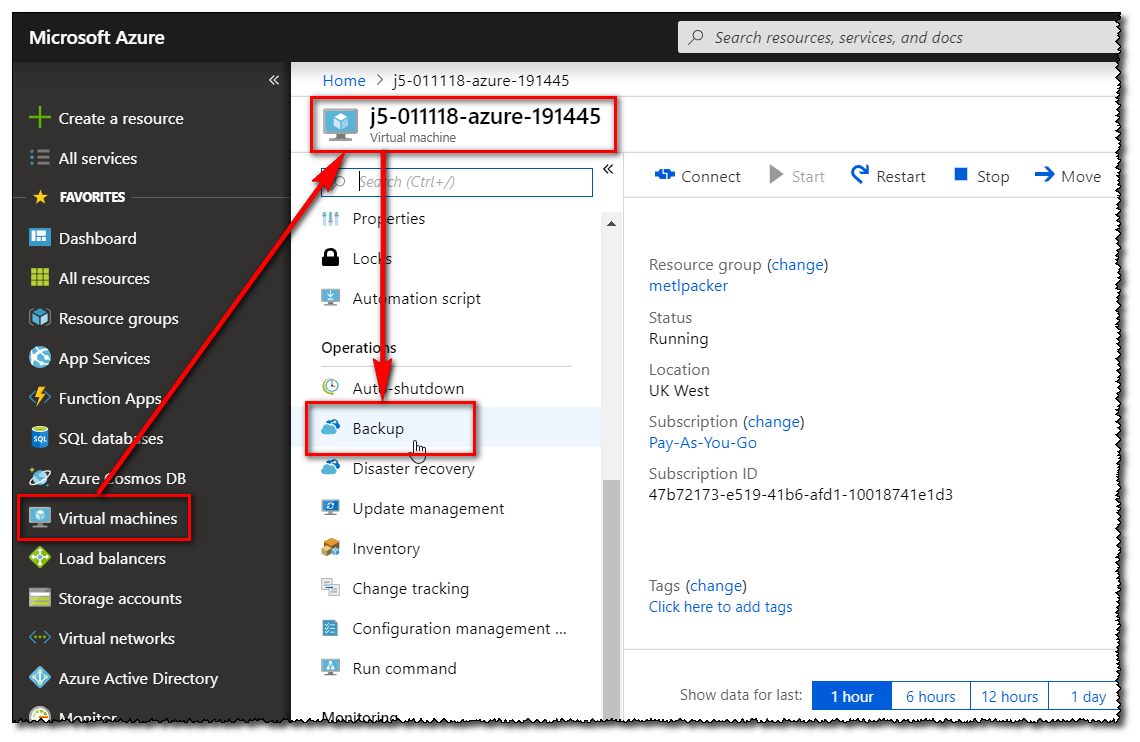Connect to the virtual machine
Screen dimensions: 1140x742
(697, 176)
